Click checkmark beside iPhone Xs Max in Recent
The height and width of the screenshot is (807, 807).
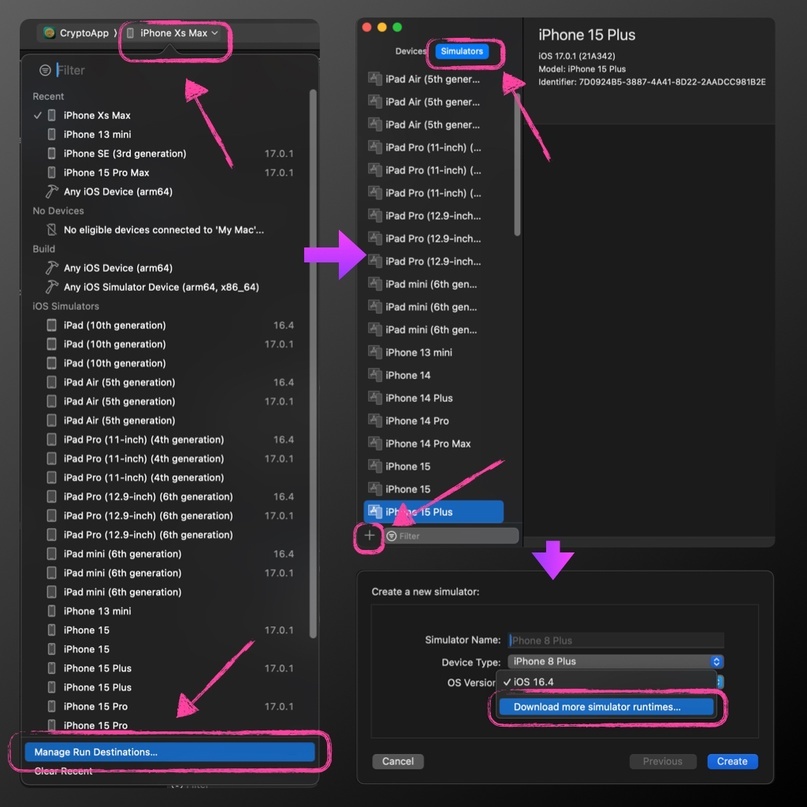pyautogui.click(x=38, y=115)
